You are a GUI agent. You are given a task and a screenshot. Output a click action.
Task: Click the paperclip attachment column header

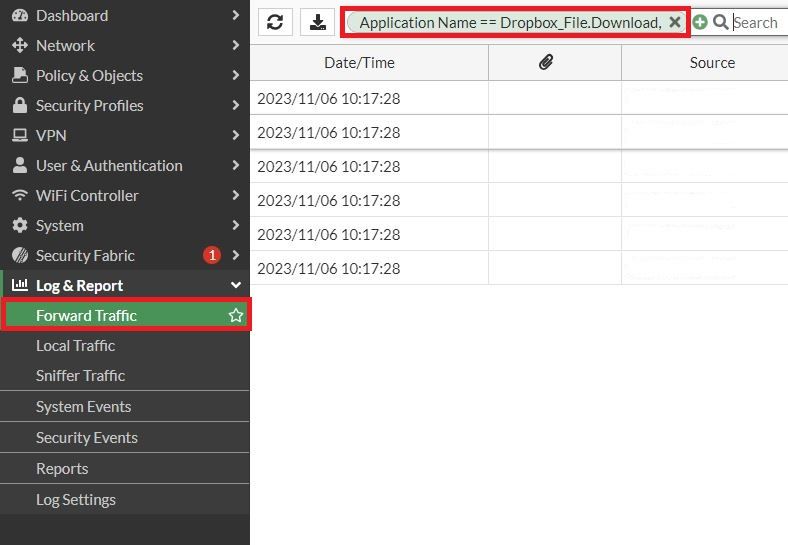click(x=546, y=62)
